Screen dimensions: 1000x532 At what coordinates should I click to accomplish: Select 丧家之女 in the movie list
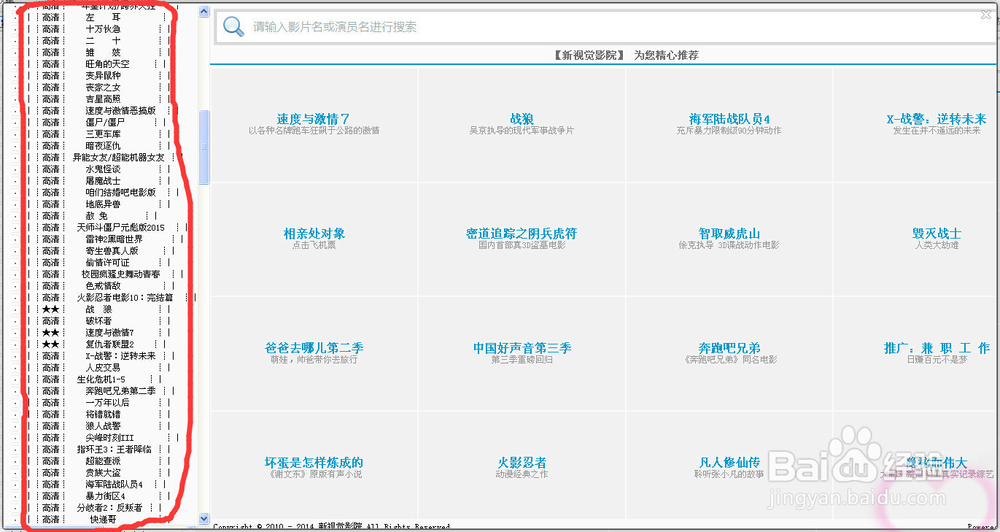click(103, 87)
